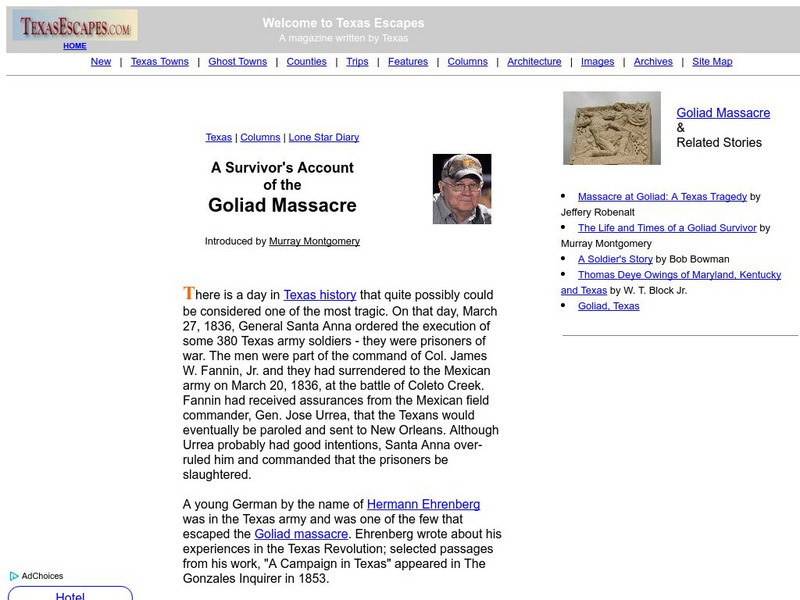Open the Archives page

click(653, 61)
